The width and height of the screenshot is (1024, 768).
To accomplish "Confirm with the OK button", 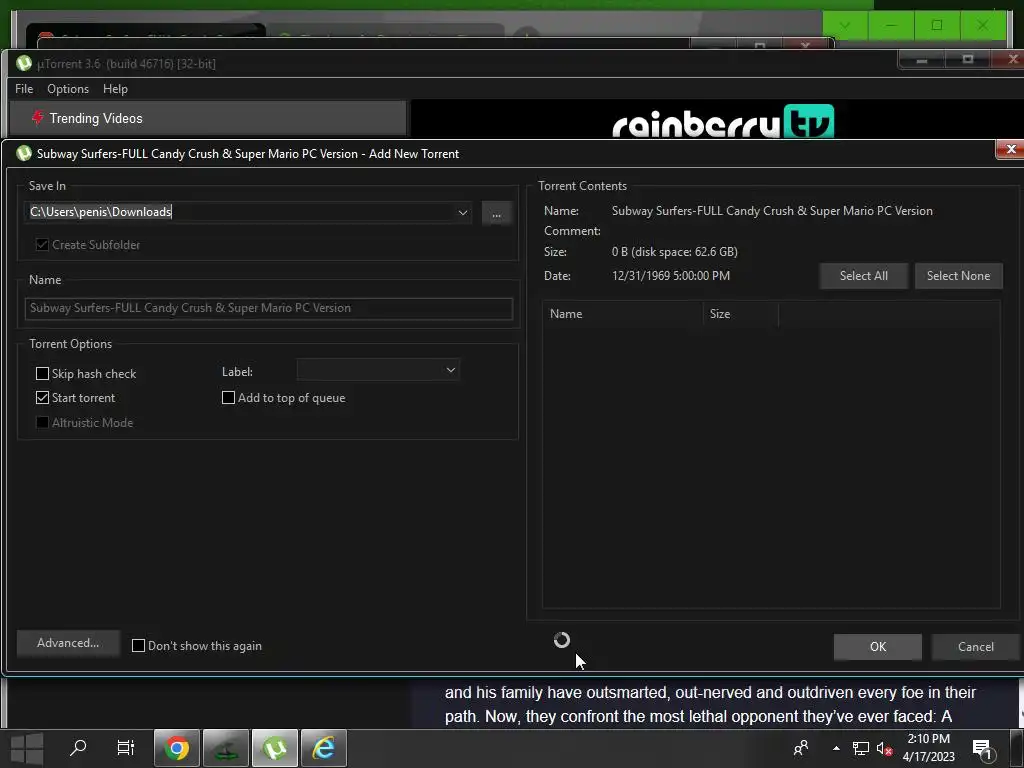I will 878,647.
